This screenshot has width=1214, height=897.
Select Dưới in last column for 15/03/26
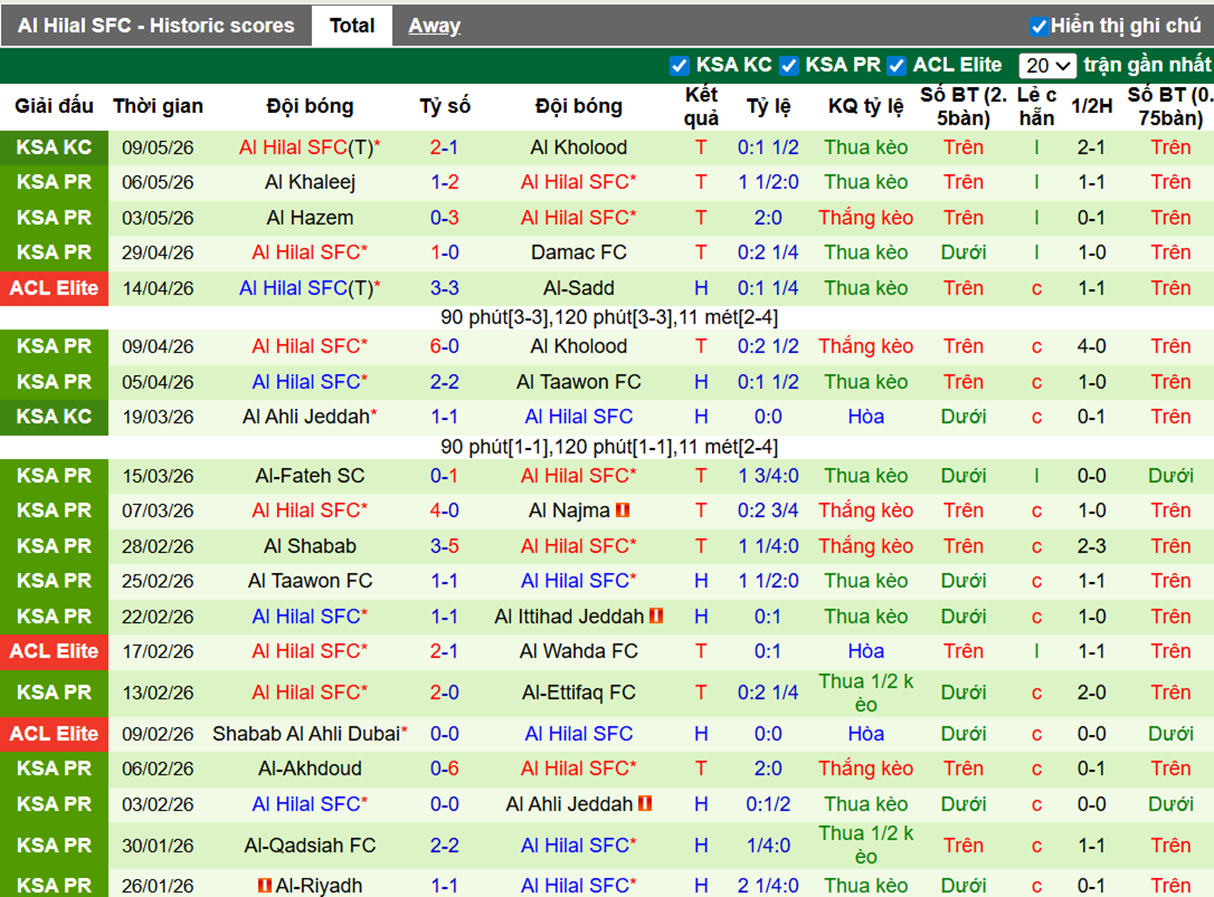(1170, 476)
